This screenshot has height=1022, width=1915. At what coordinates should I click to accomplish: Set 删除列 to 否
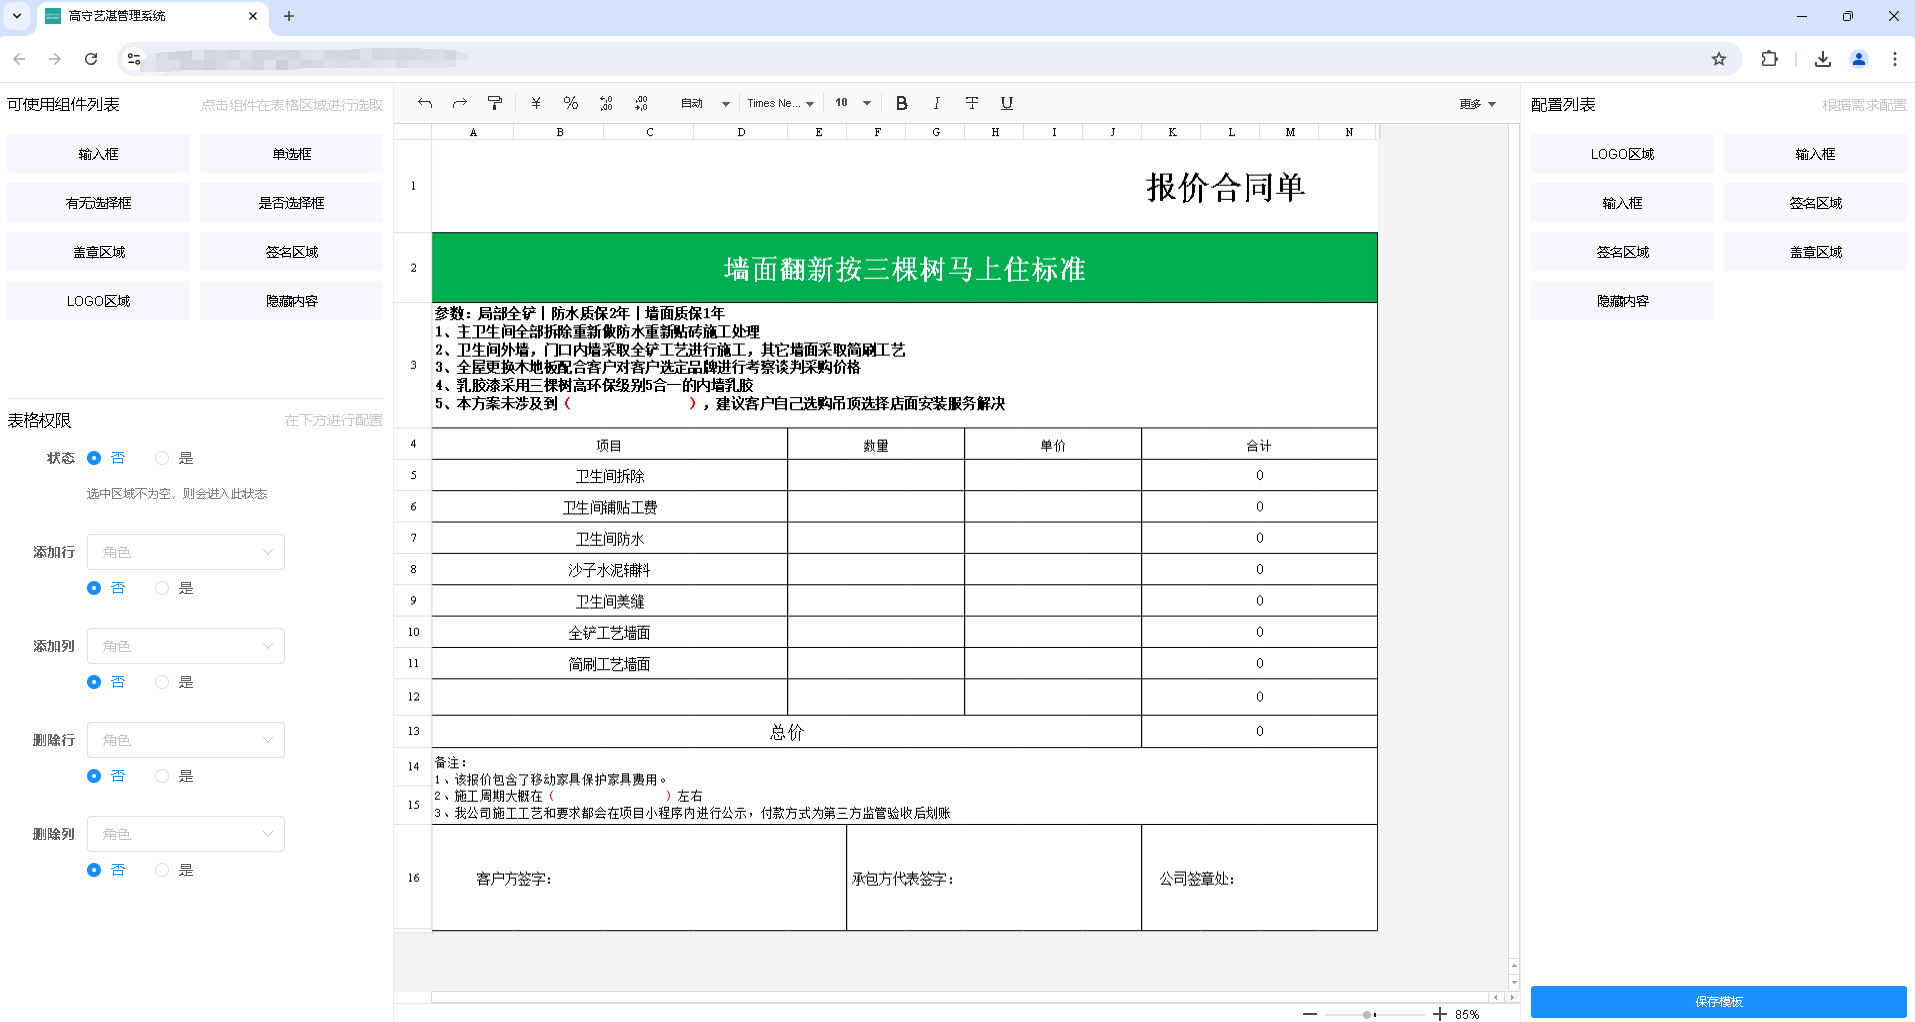(x=94, y=870)
